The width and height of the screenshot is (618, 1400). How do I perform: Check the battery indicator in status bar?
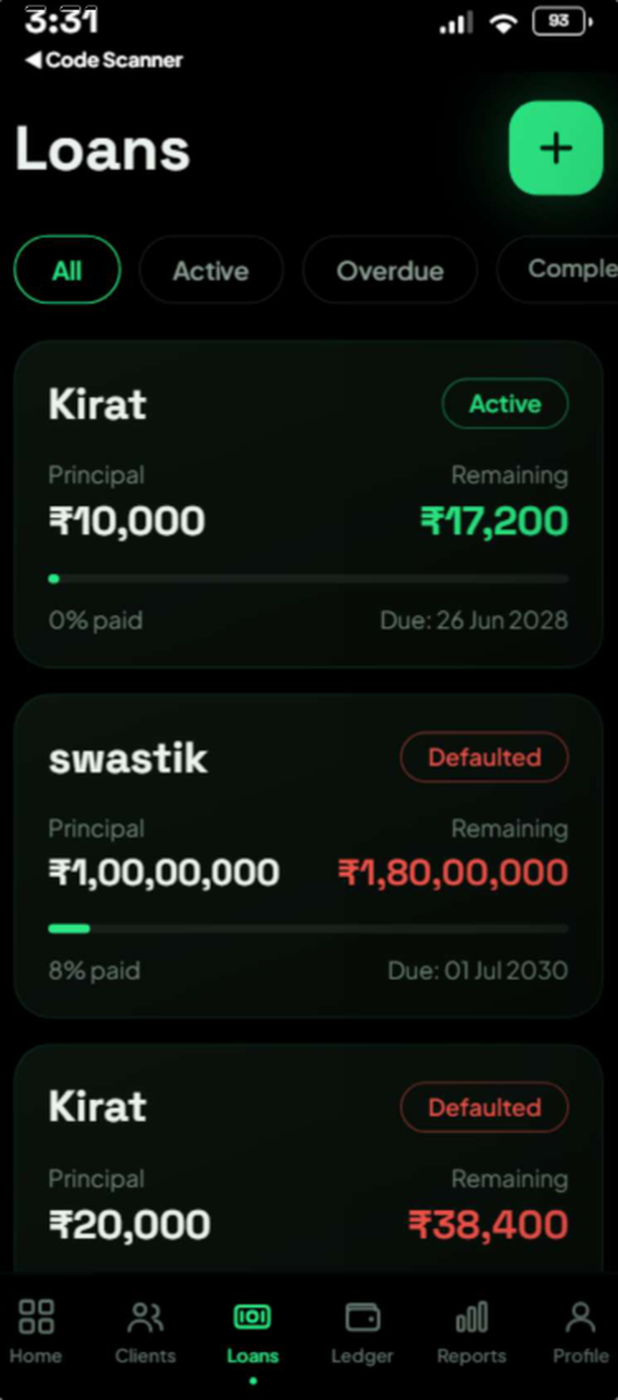point(563,21)
